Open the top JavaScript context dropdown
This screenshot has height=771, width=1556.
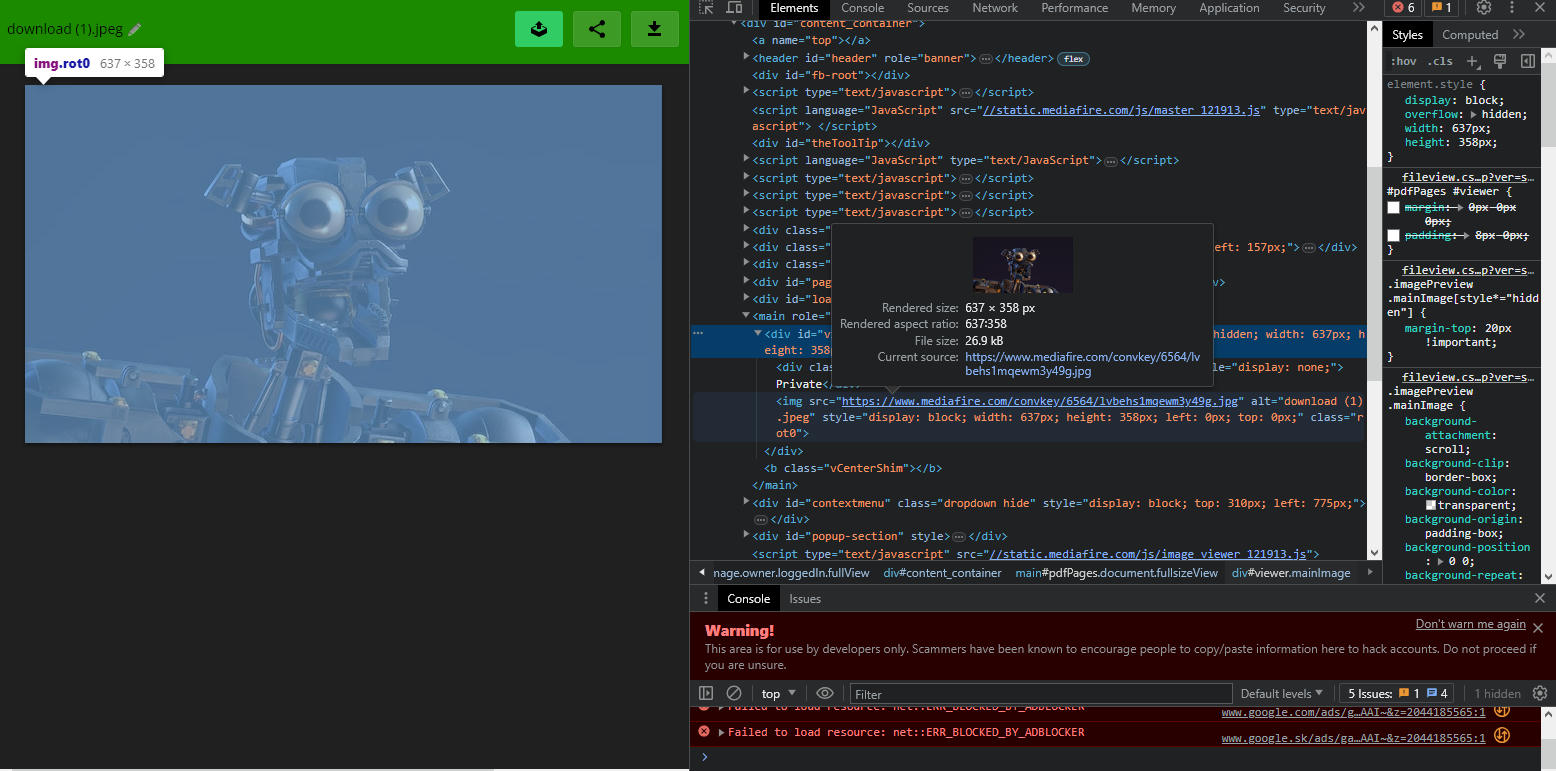click(779, 694)
